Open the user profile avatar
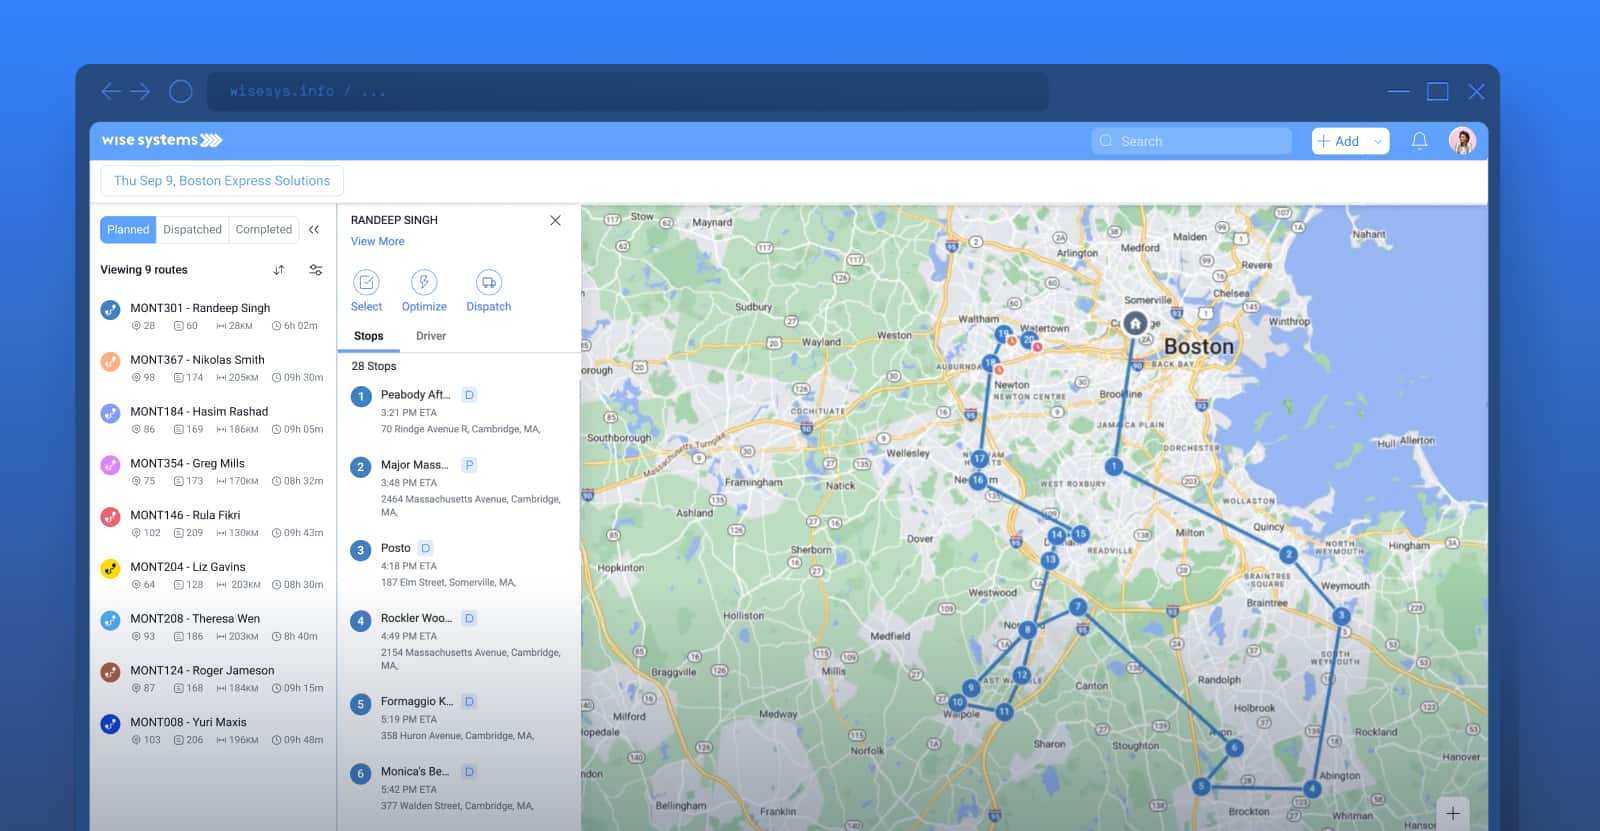Viewport: 1600px width, 831px height. (x=1462, y=141)
